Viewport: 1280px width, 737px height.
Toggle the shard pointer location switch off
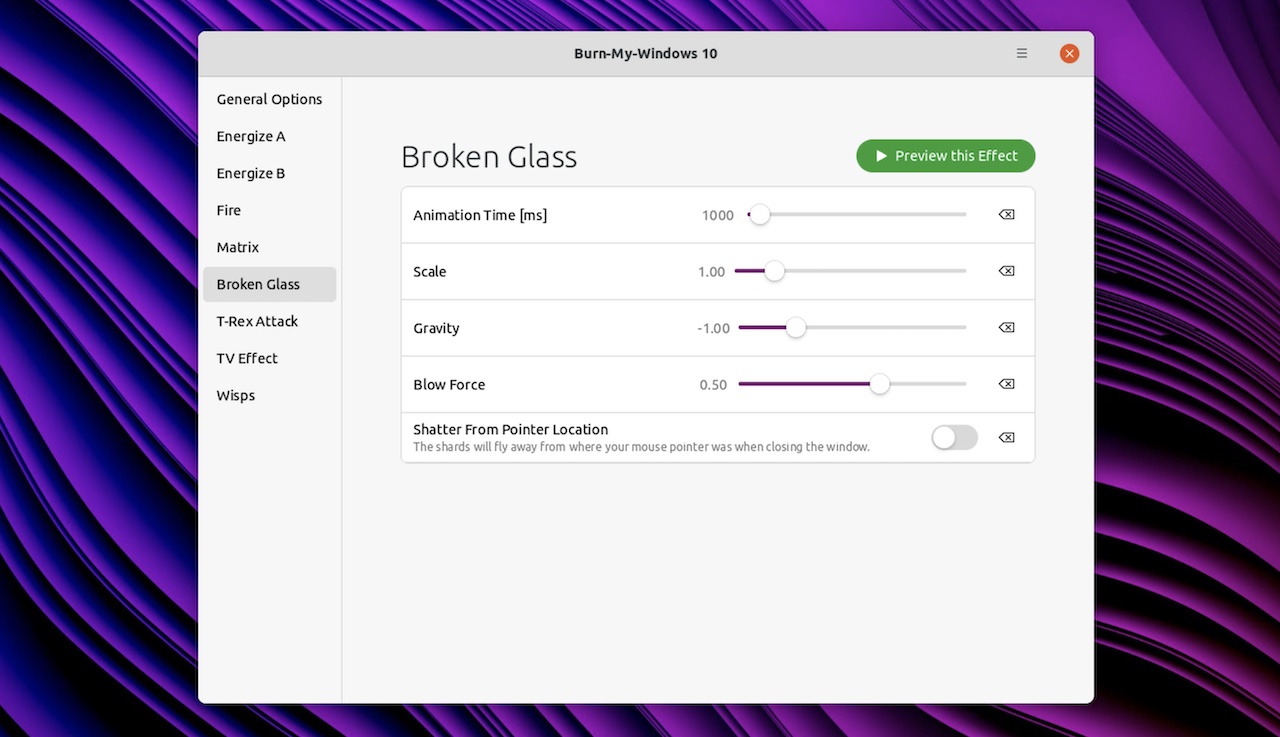point(954,437)
